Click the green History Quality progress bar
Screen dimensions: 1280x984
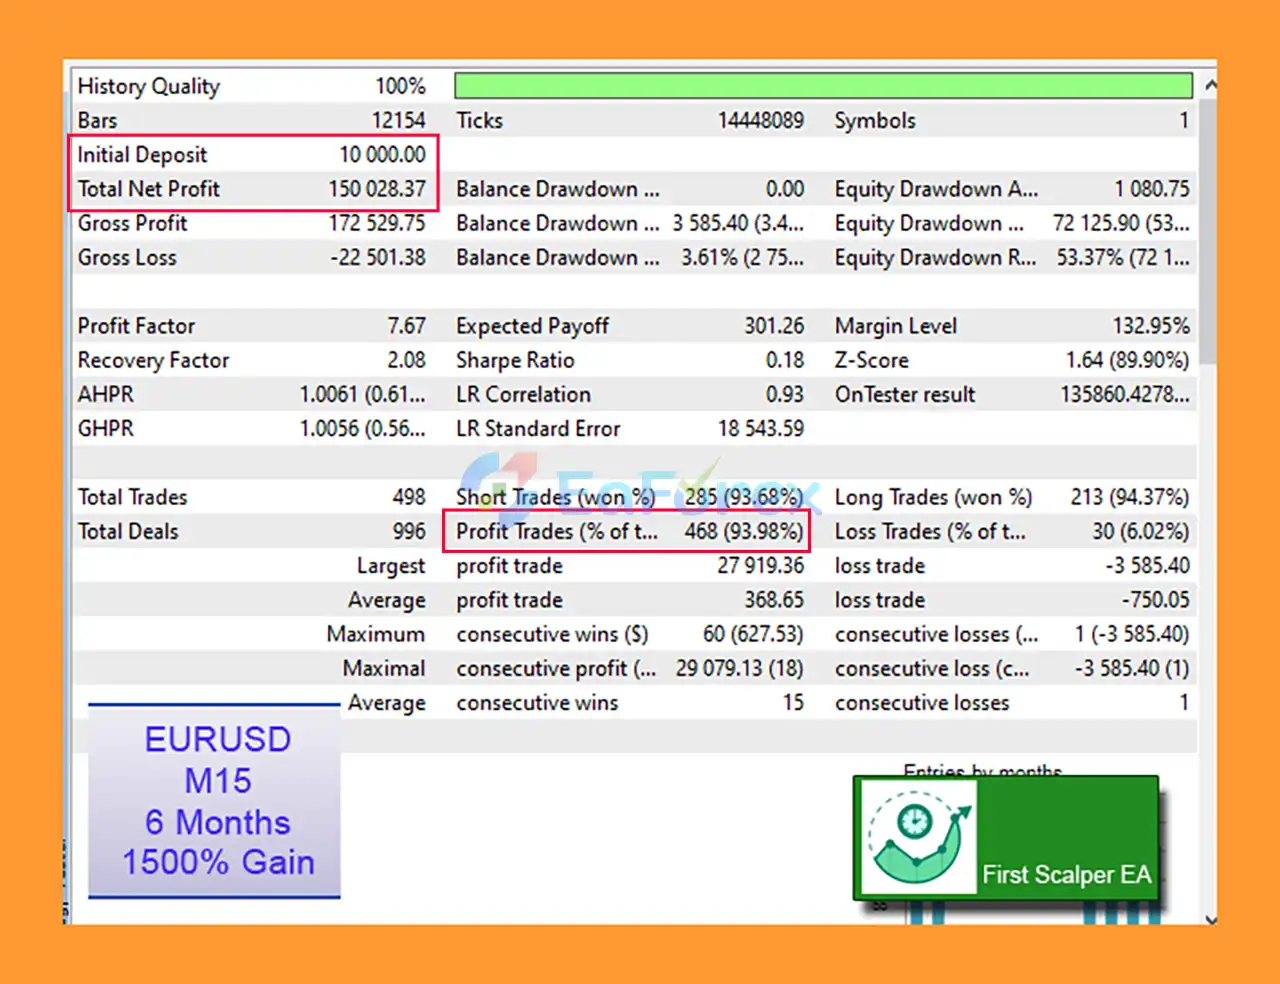822,86
